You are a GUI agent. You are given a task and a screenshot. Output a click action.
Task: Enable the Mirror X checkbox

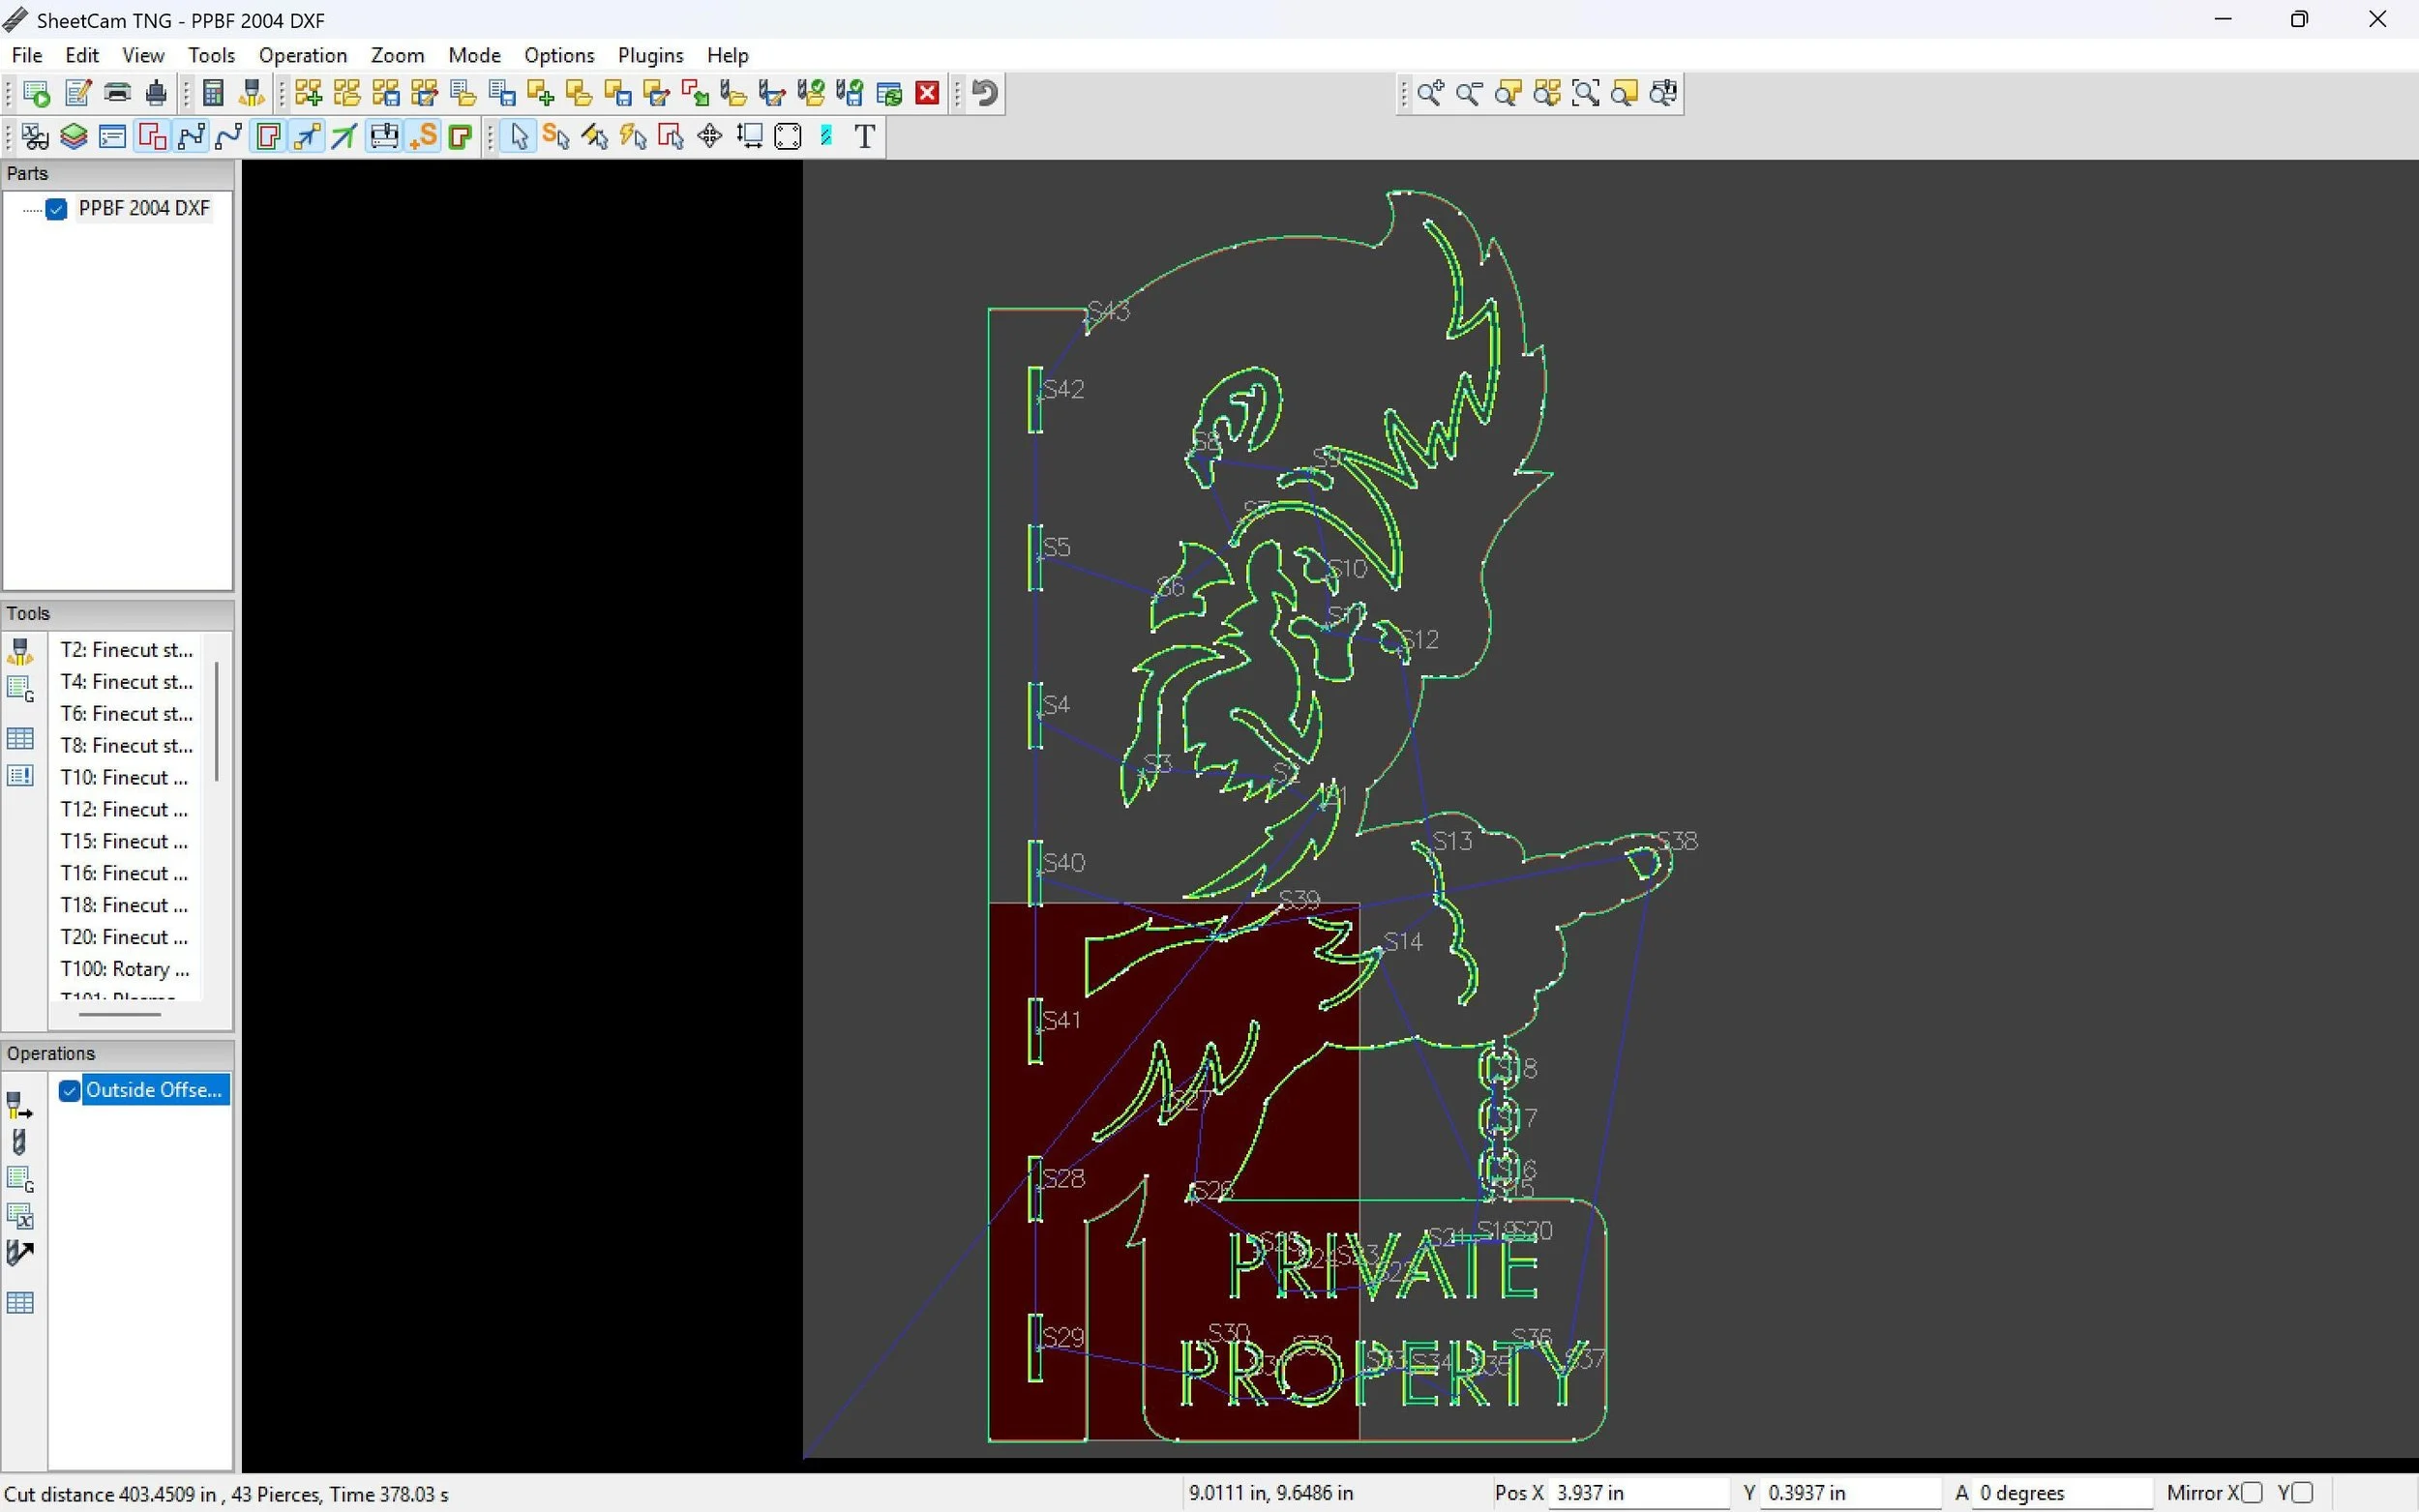(2251, 1492)
